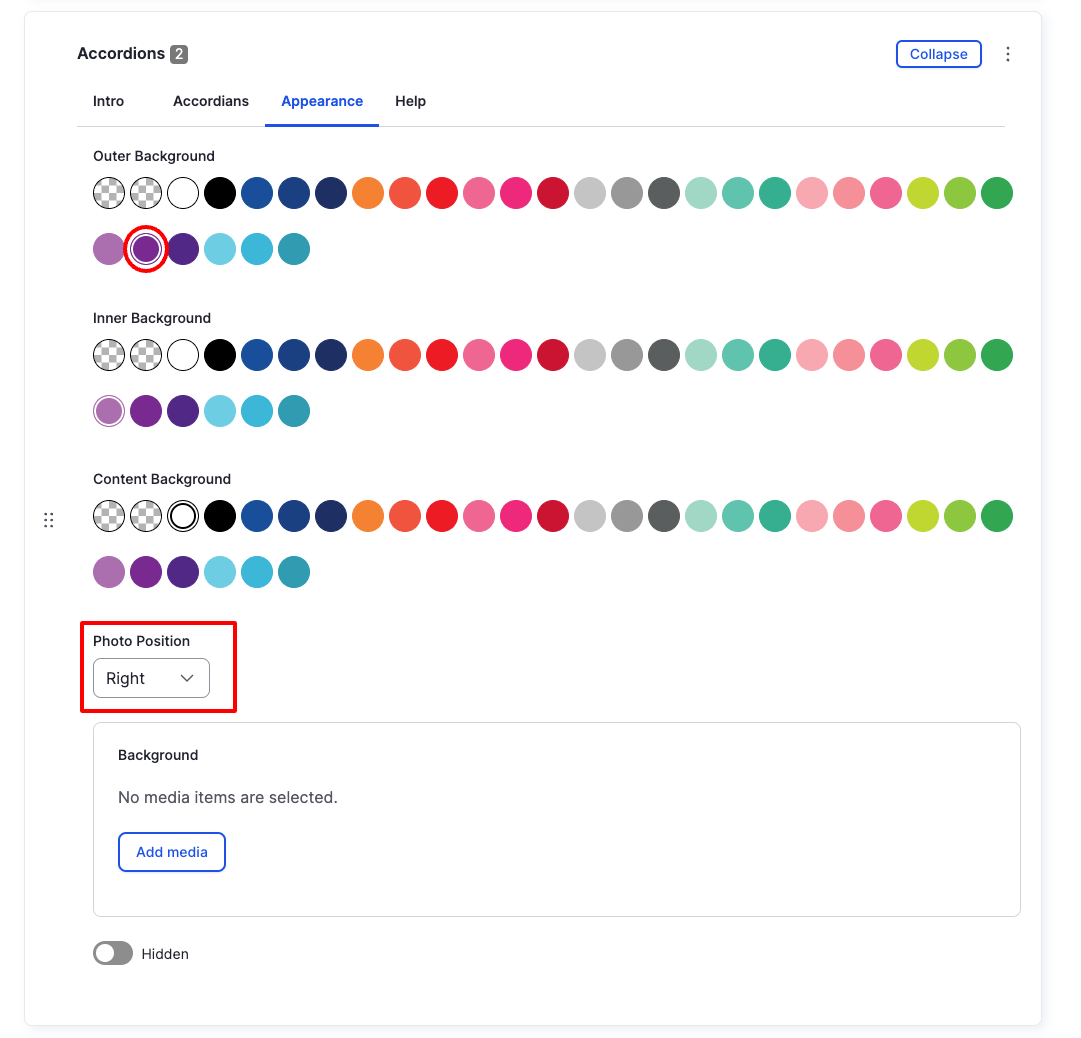Open the Accordians tab

point(211,101)
